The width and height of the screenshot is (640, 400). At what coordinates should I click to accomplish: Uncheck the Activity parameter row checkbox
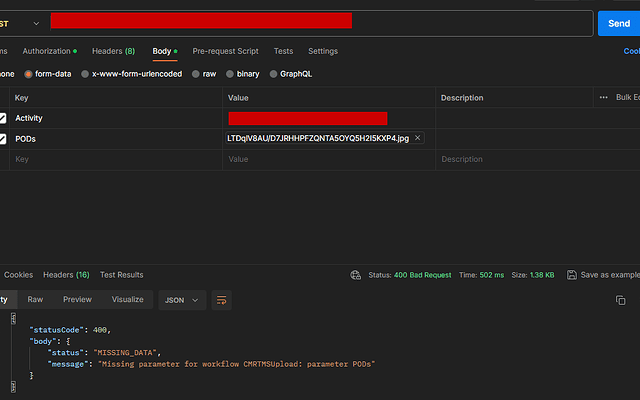pyautogui.click(x=3, y=118)
